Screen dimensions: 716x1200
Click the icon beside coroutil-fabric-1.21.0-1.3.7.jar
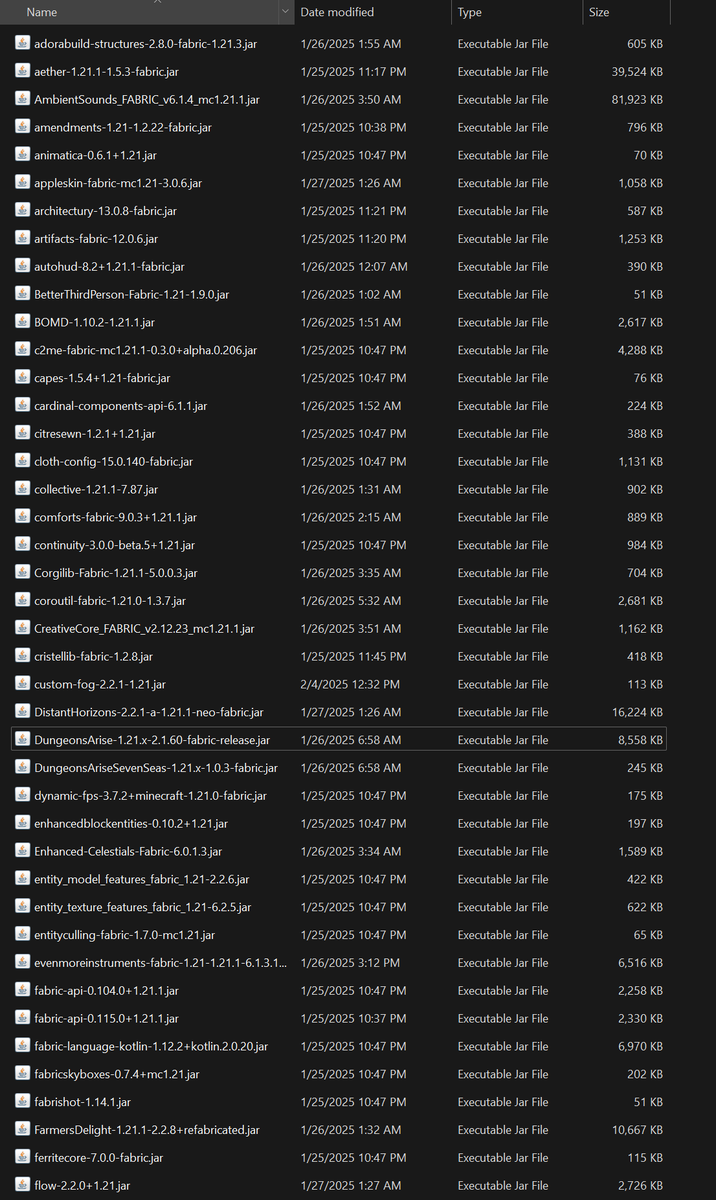coord(23,601)
